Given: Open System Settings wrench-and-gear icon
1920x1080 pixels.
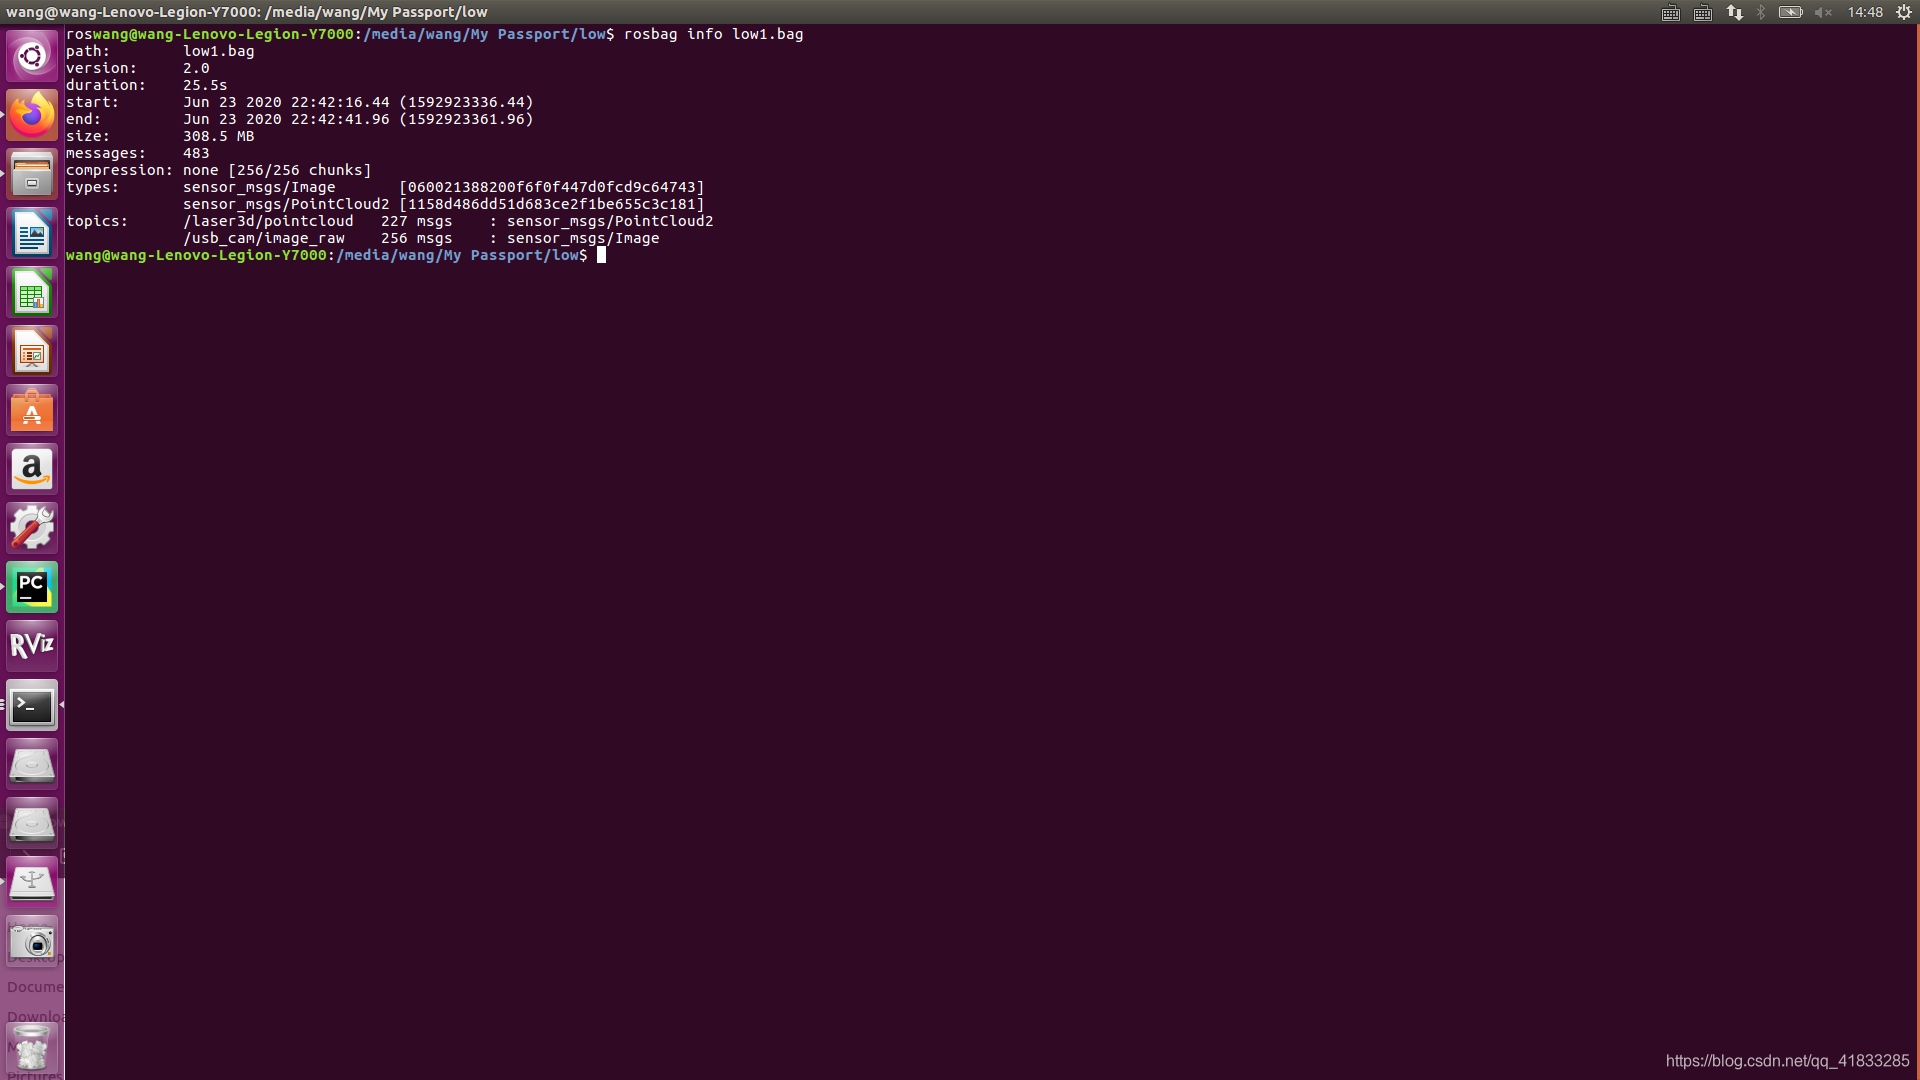Looking at the screenshot, I should [x=32, y=528].
